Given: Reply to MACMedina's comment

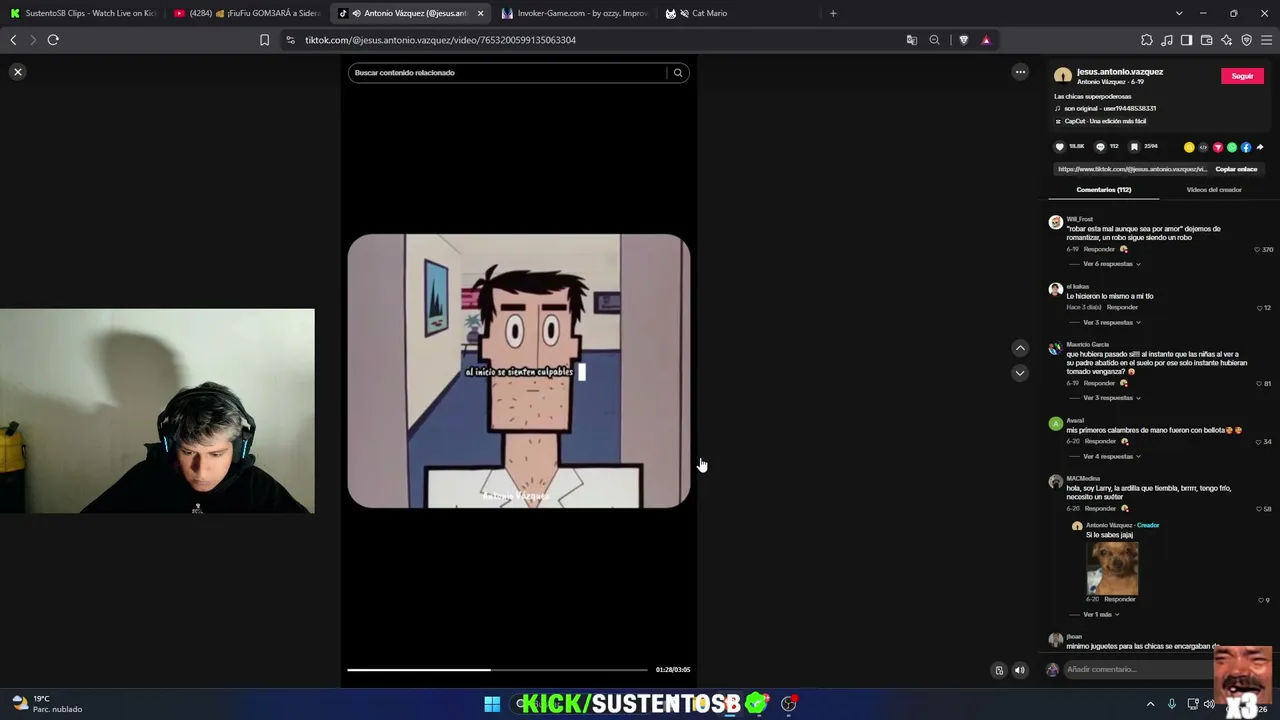Looking at the screenshot, I should click(1100, 509).
